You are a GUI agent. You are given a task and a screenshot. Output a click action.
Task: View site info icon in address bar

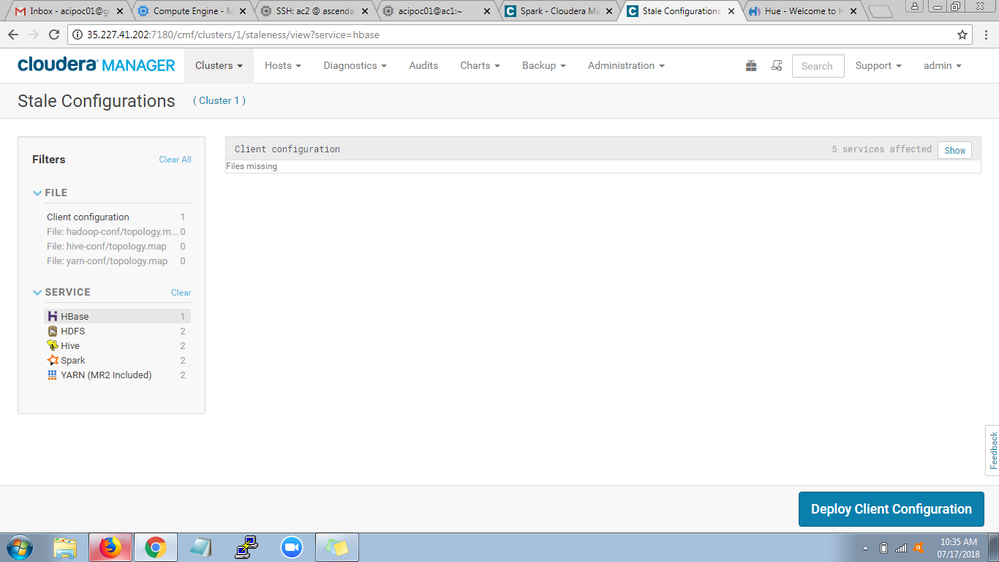click(77, 34)
